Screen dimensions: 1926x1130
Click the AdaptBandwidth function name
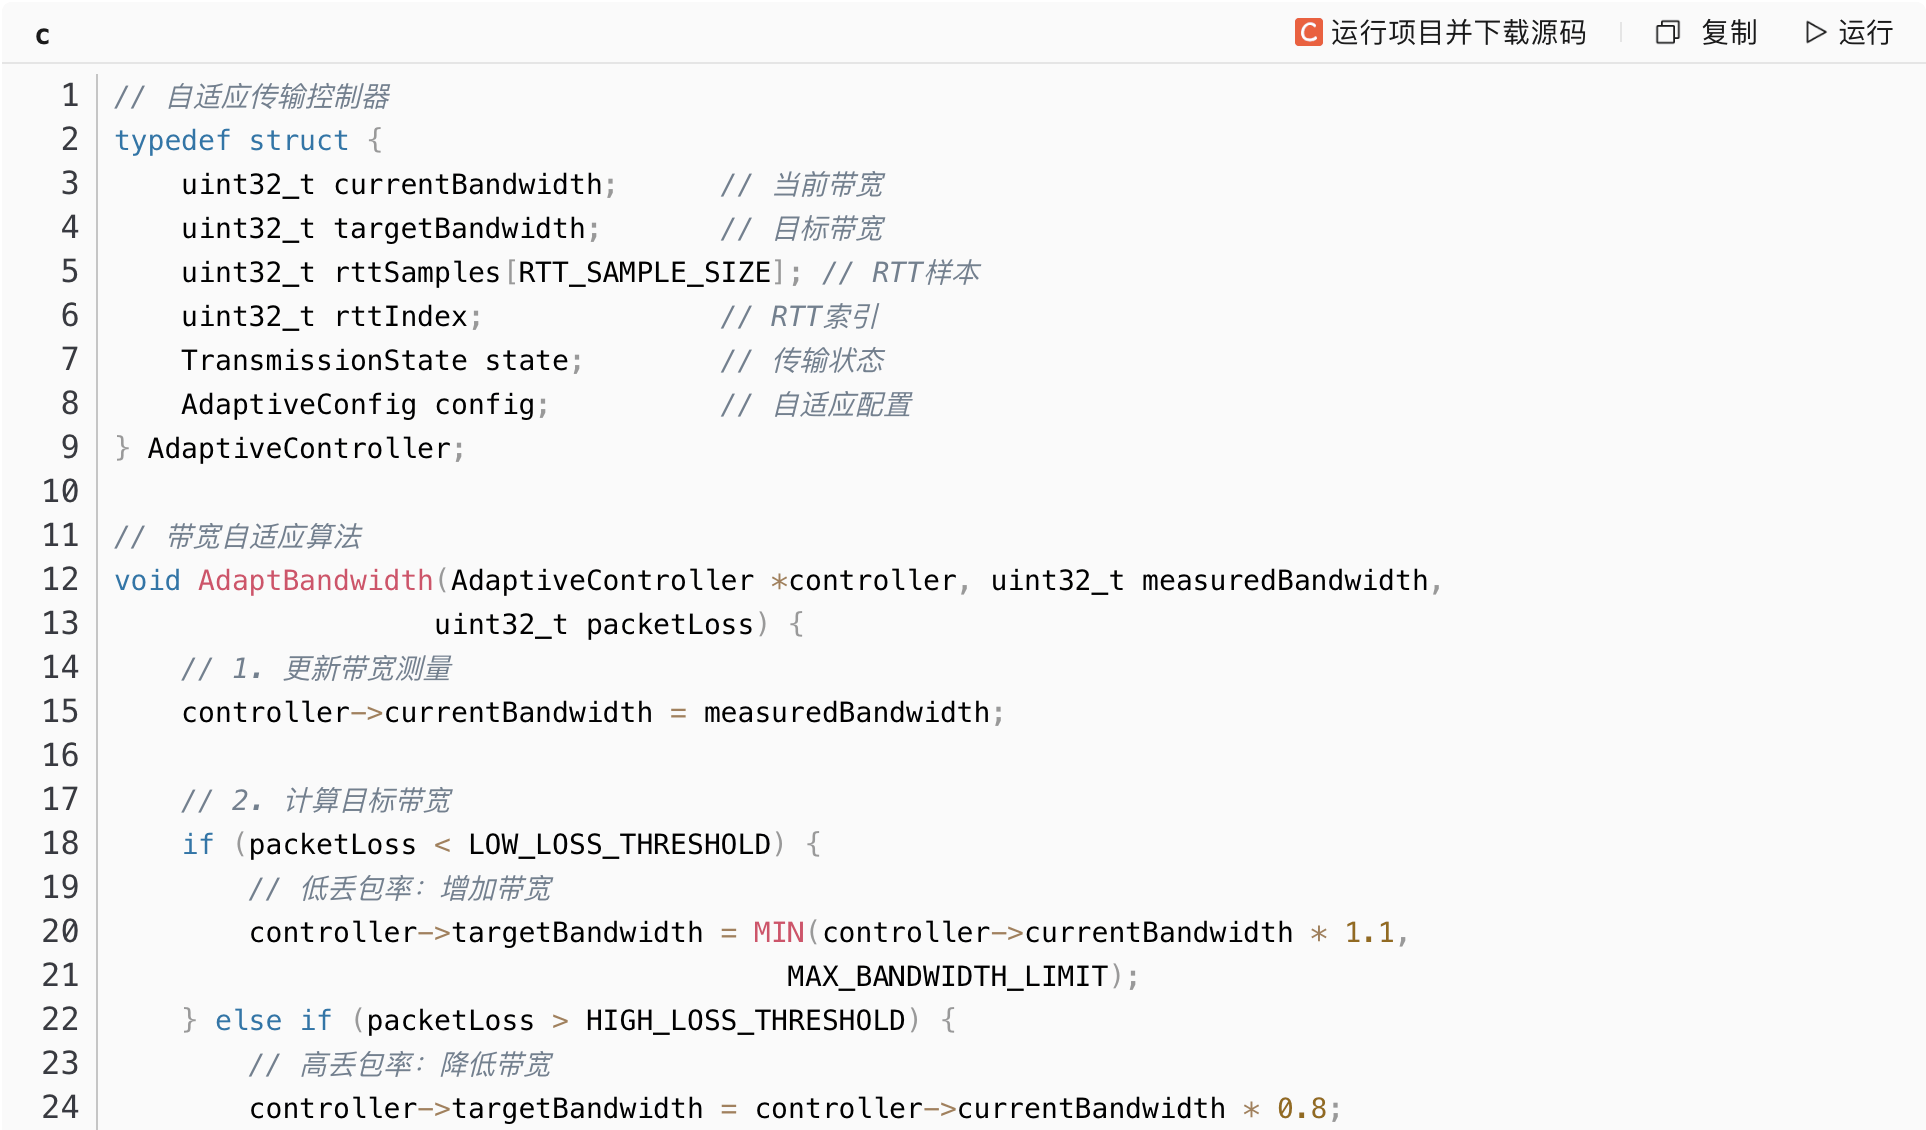(x=315, y=580)
